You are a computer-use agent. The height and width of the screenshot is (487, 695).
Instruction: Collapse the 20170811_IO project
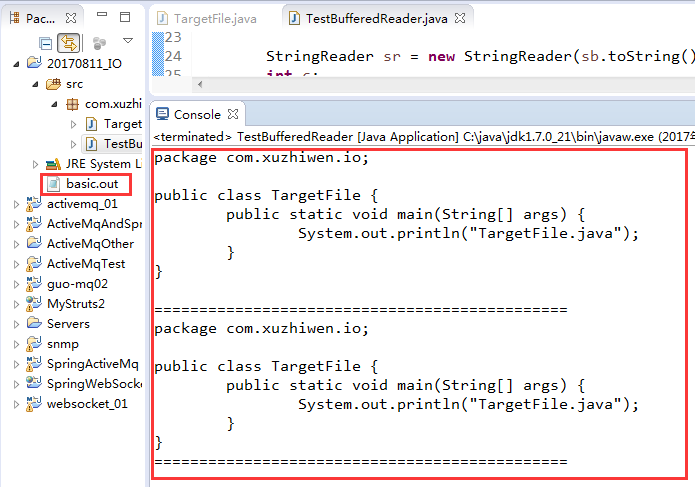pyautogui.click(x=16, y=64)
